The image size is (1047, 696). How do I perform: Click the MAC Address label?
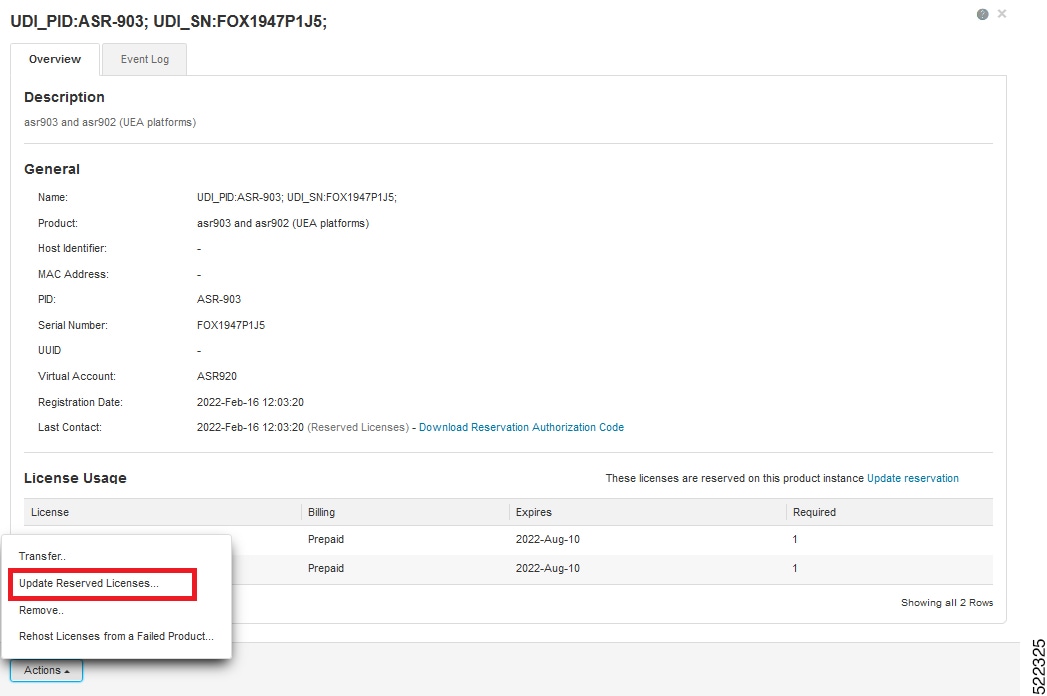[x=73, y=275]
